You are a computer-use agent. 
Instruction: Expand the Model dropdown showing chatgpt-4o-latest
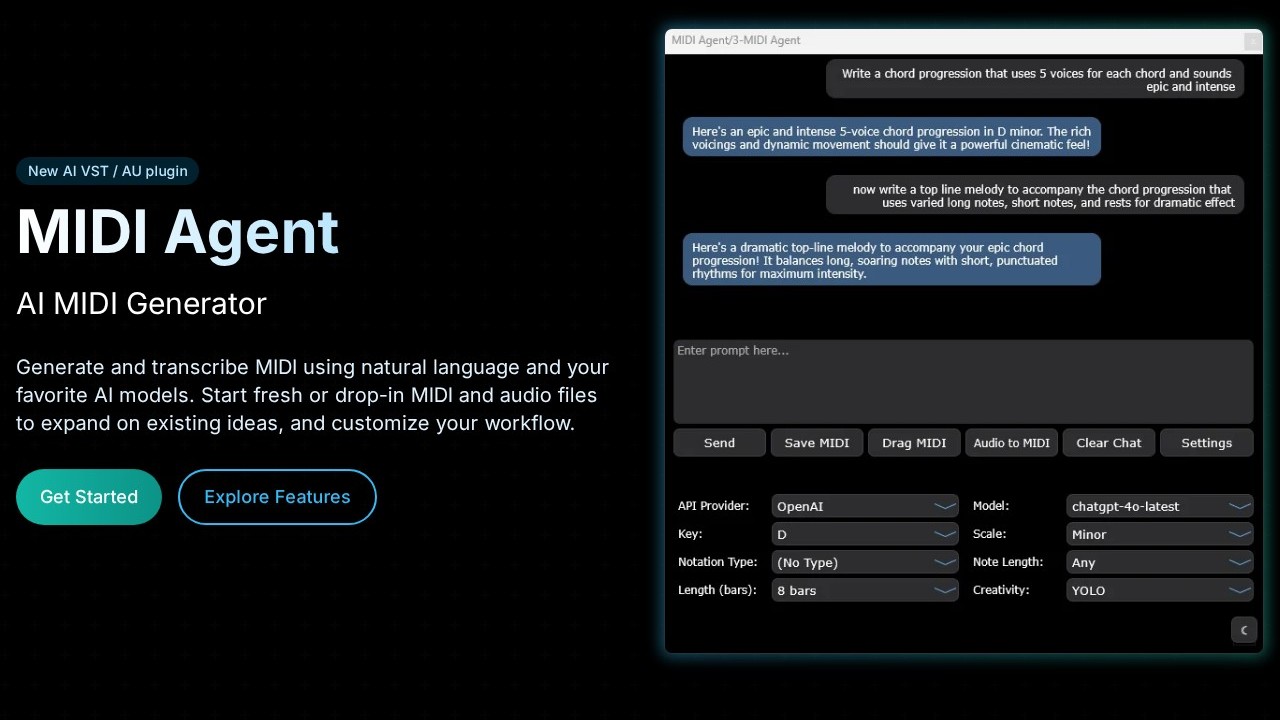[1160, 506]
